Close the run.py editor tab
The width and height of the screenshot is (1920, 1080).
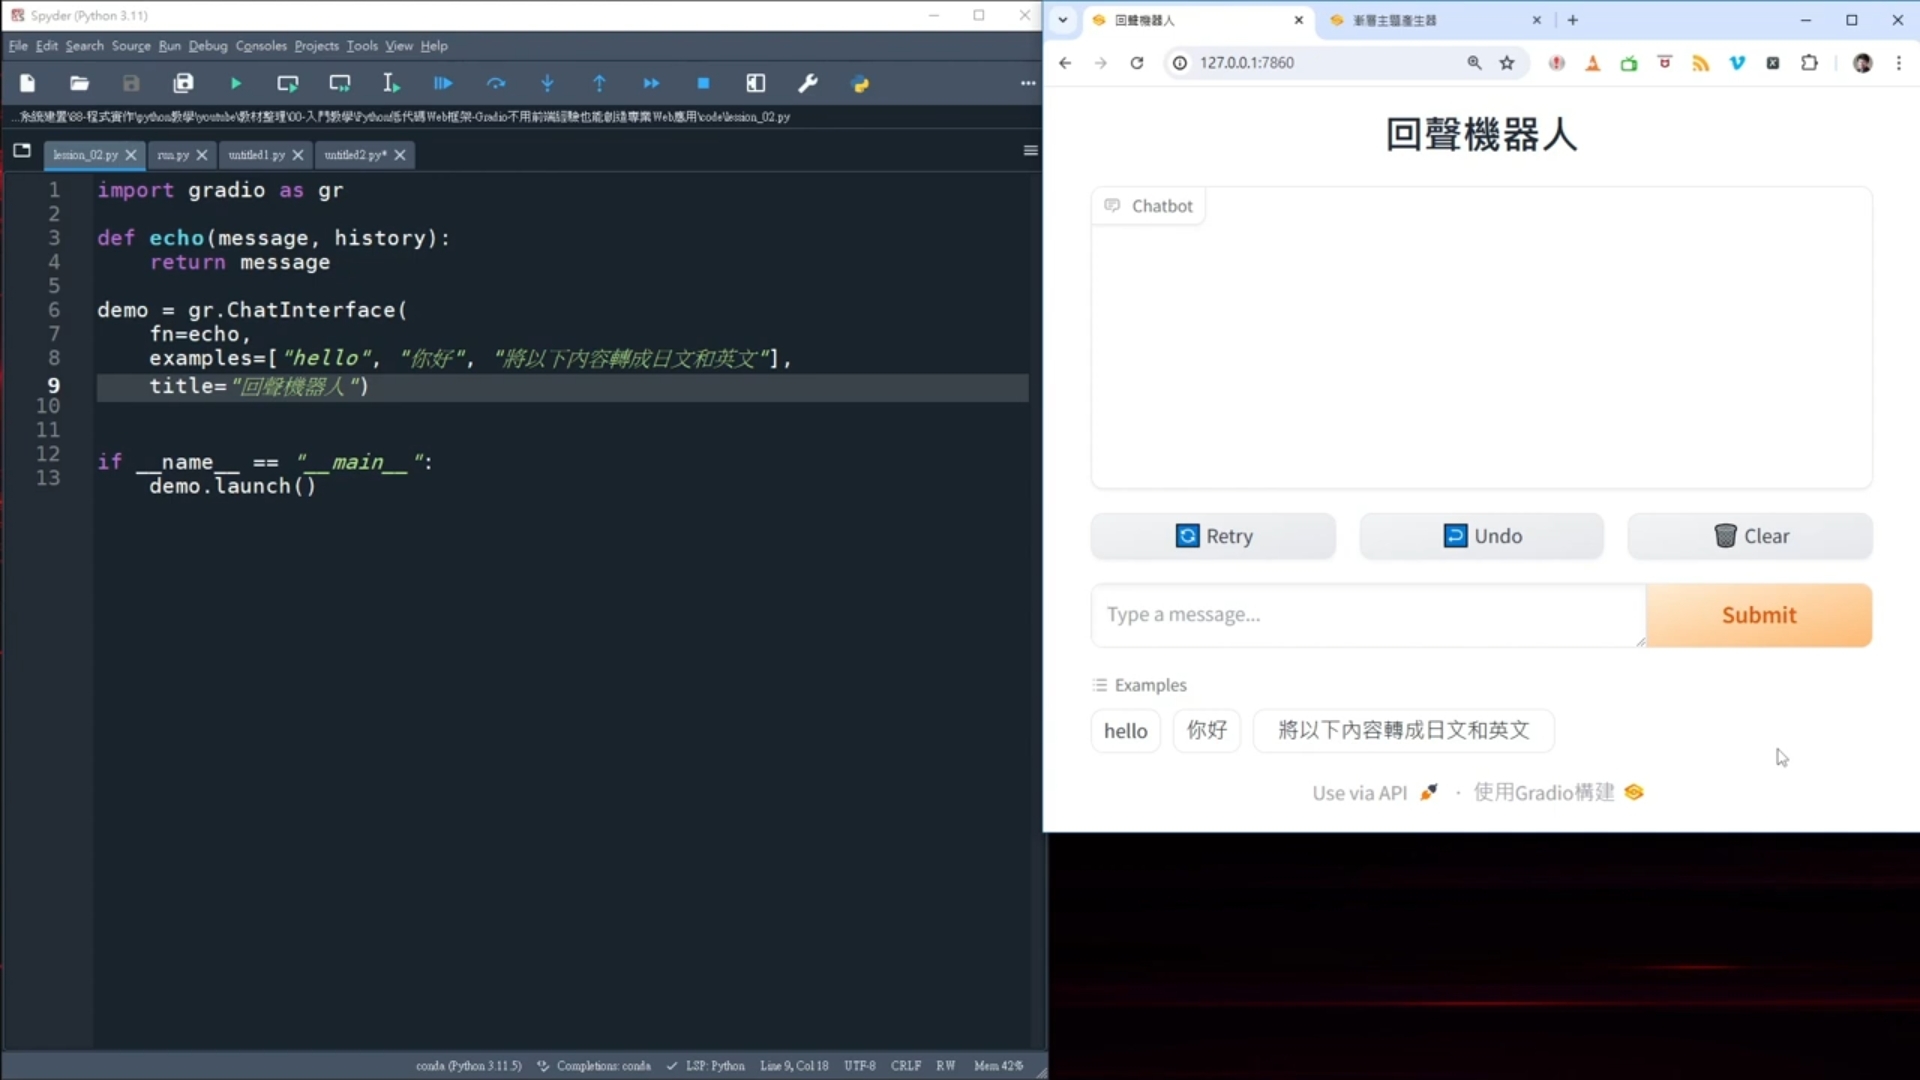coord(202,155)
